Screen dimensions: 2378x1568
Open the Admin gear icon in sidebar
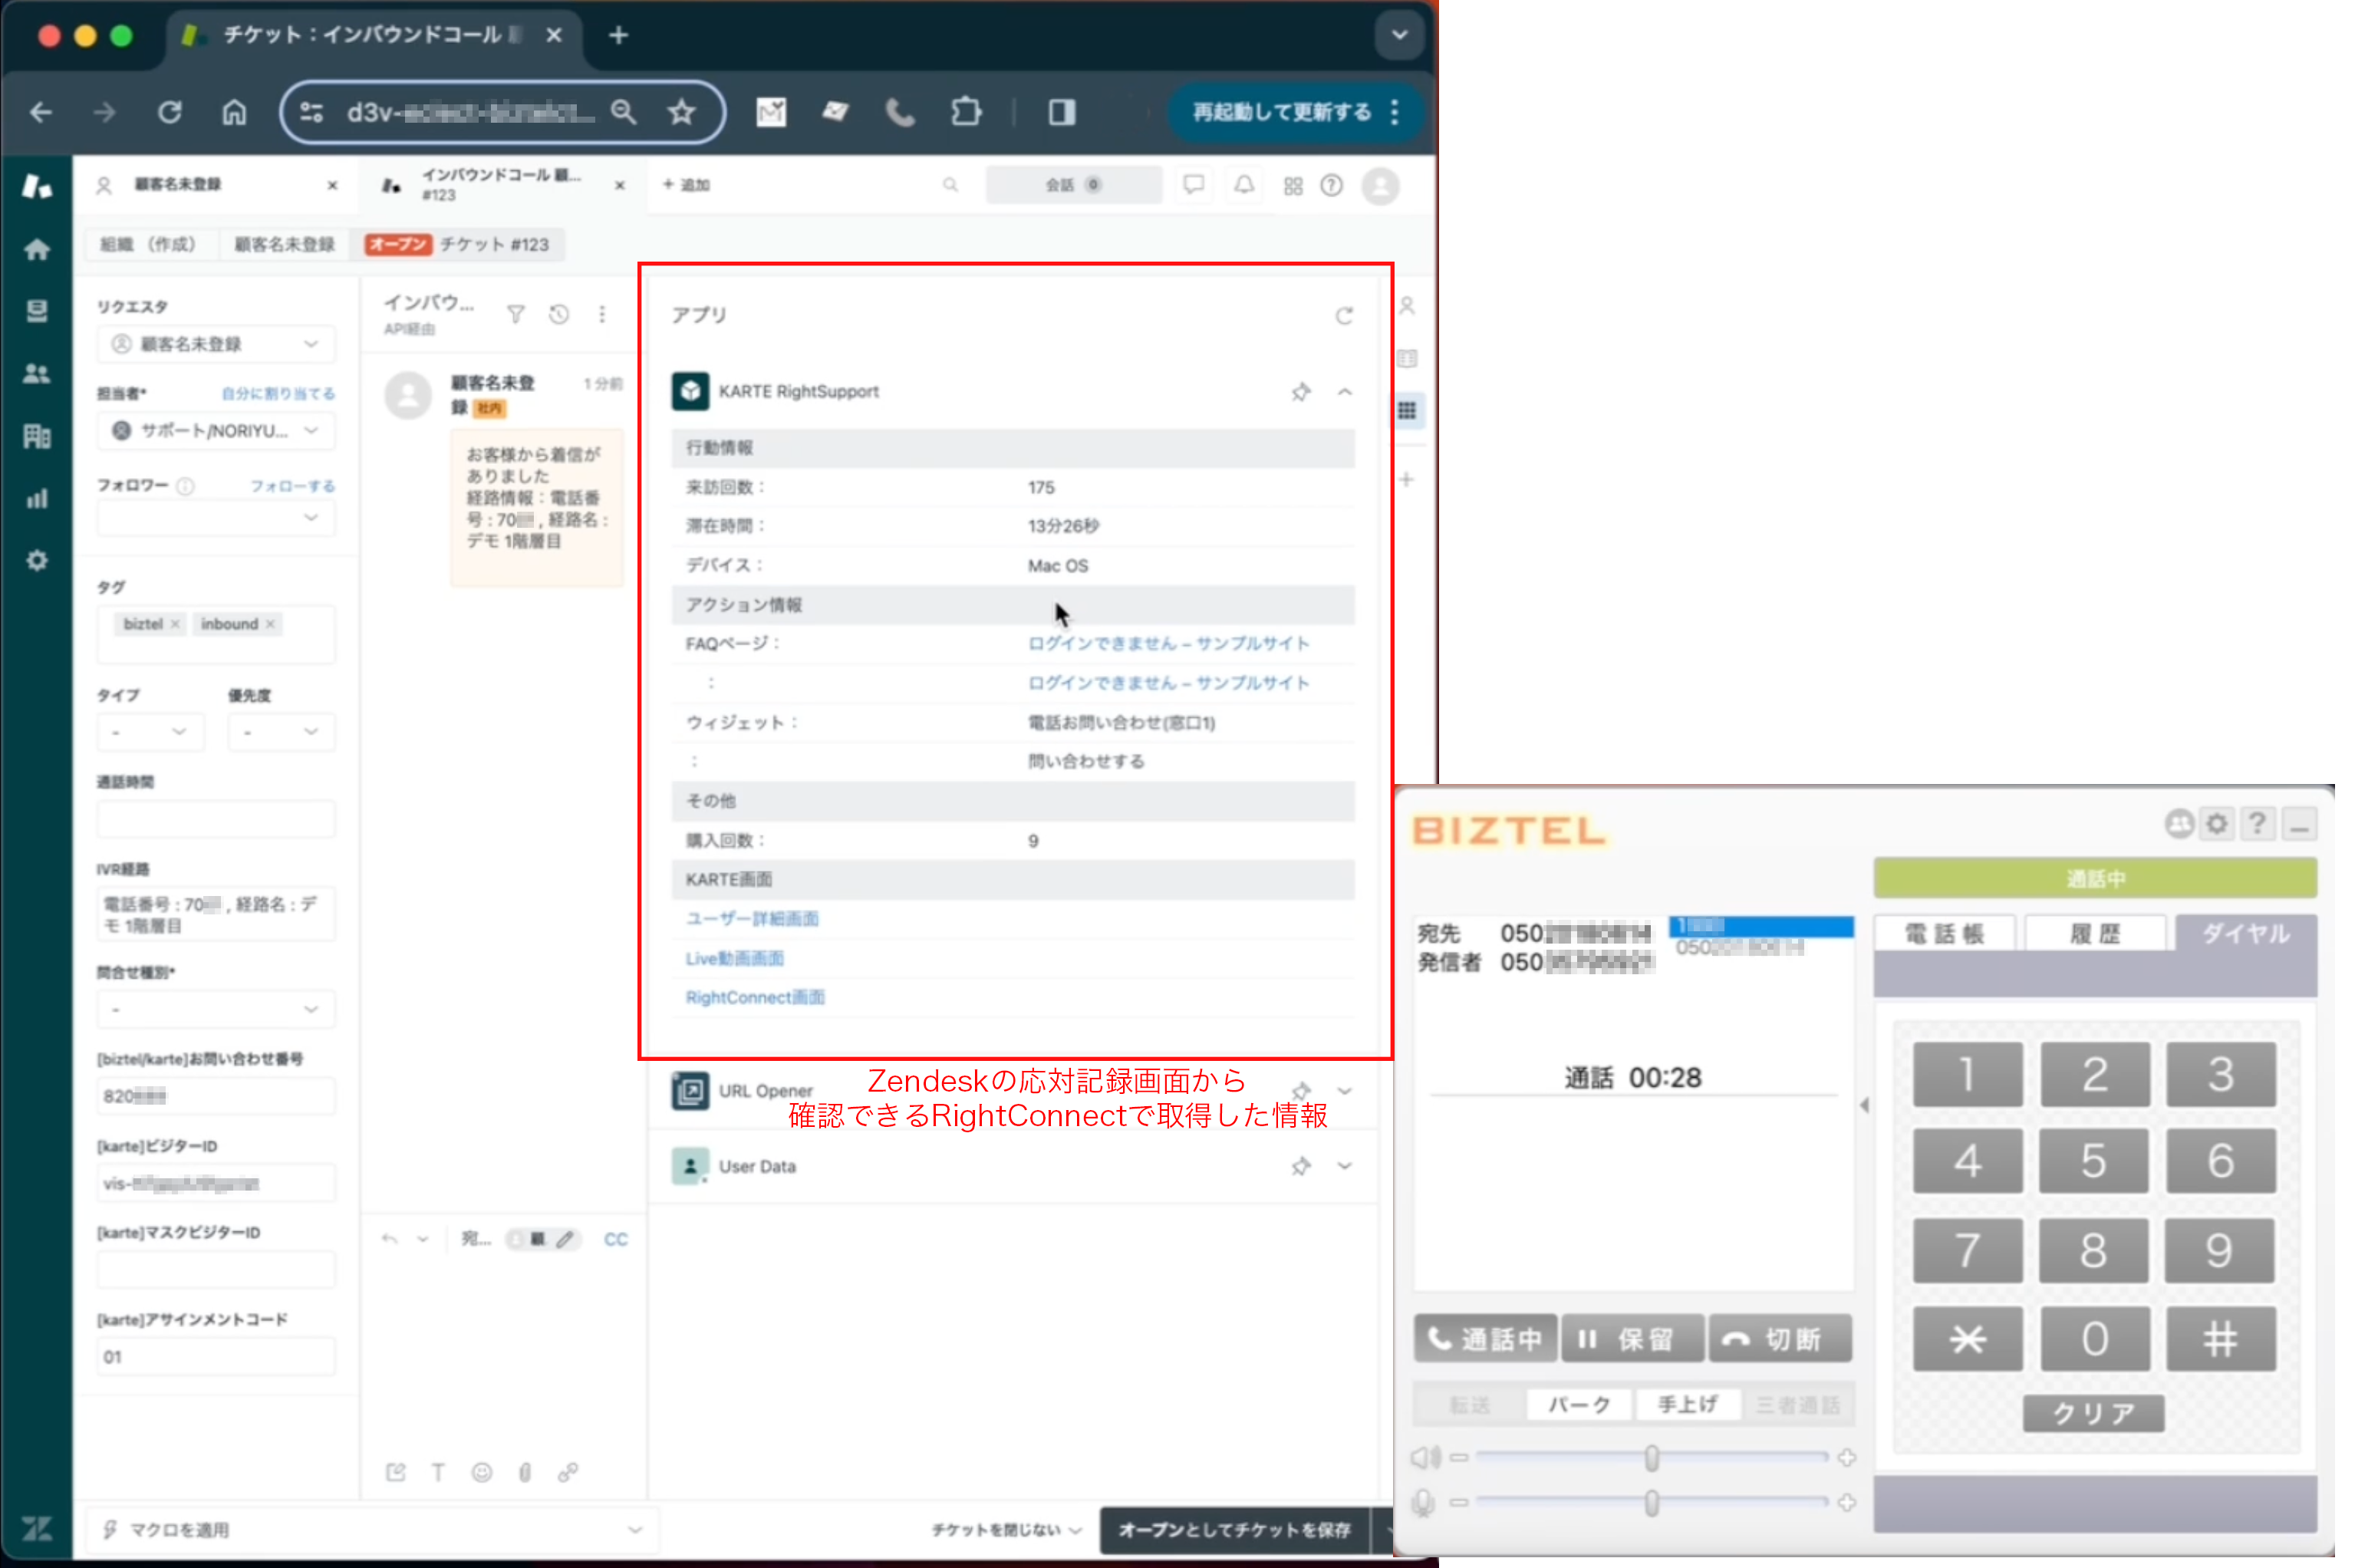[x=37, y=560]
